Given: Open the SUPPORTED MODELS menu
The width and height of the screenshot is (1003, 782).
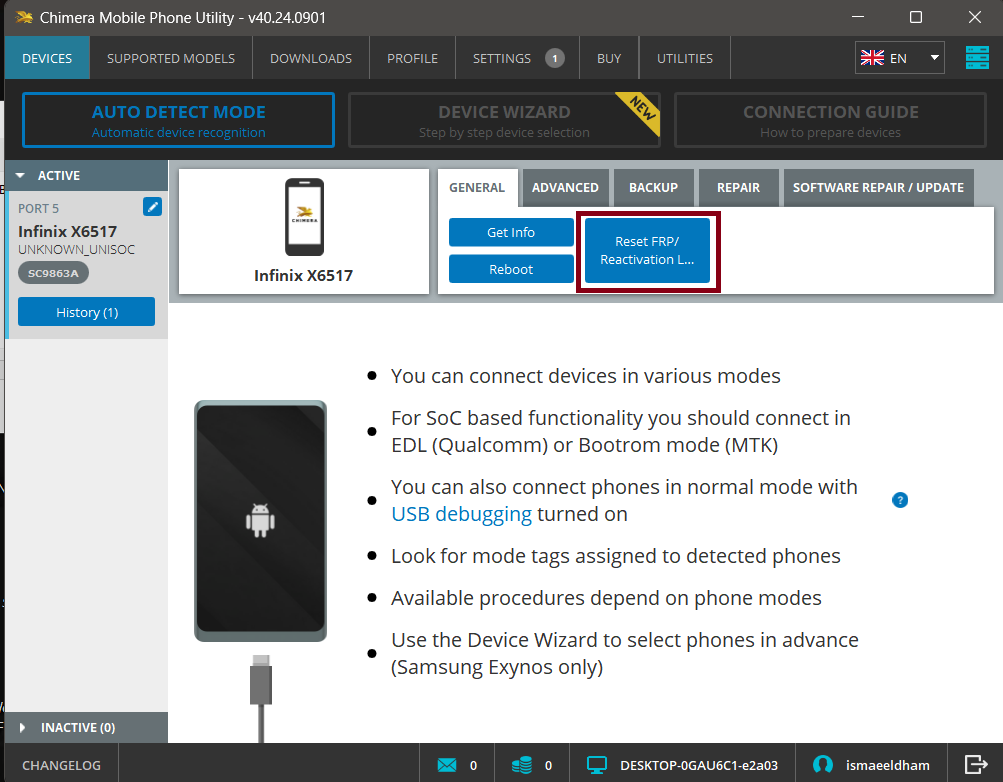Looking at the screenshot, I should point(171,58).
